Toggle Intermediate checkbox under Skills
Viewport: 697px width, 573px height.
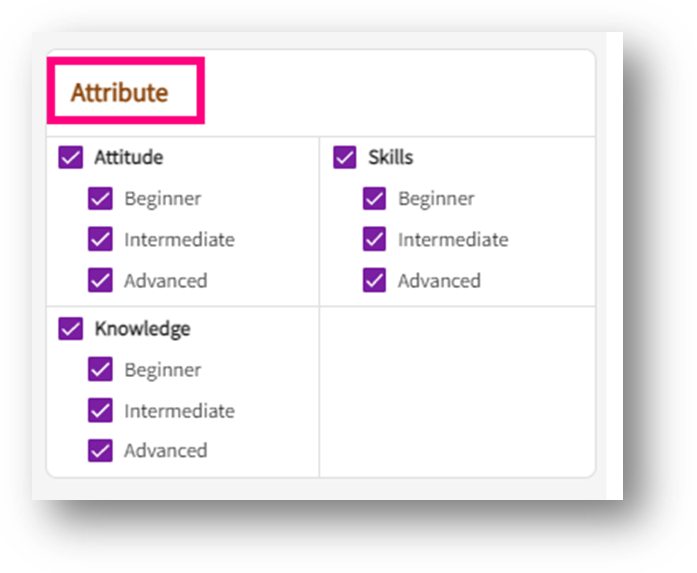click(x=374, y=240)
